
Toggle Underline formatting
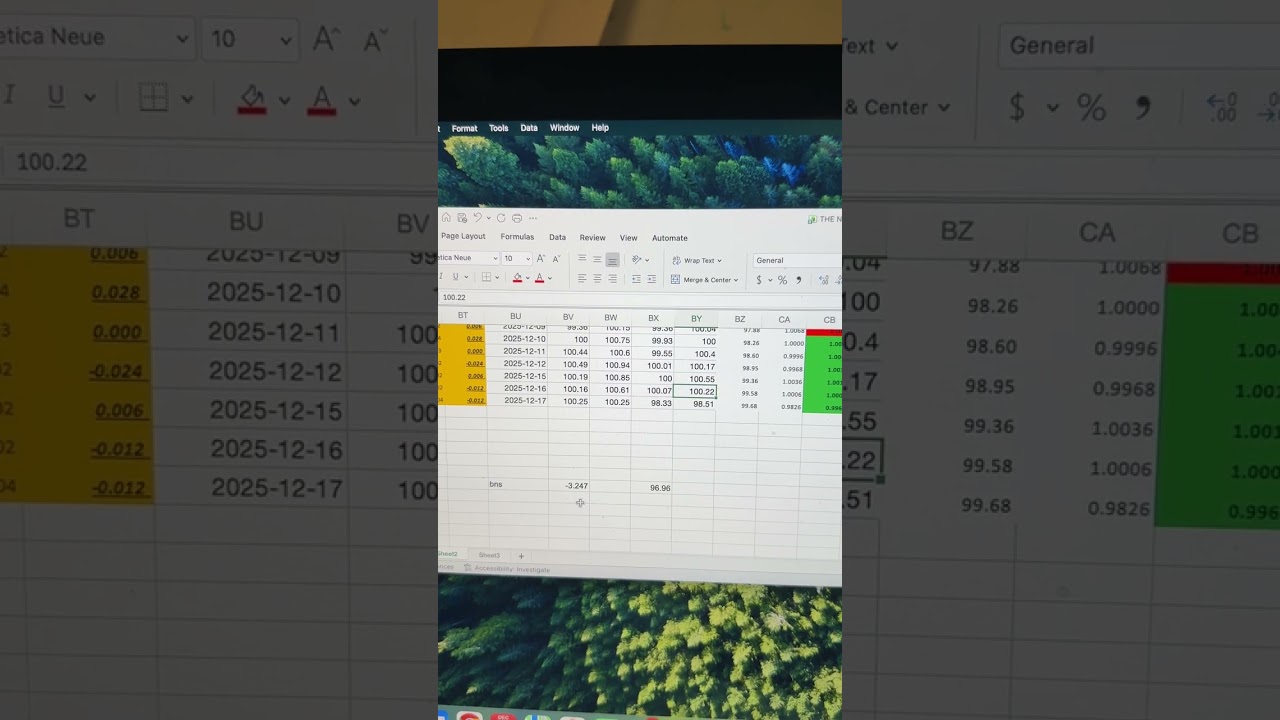(x=455, y=277)
